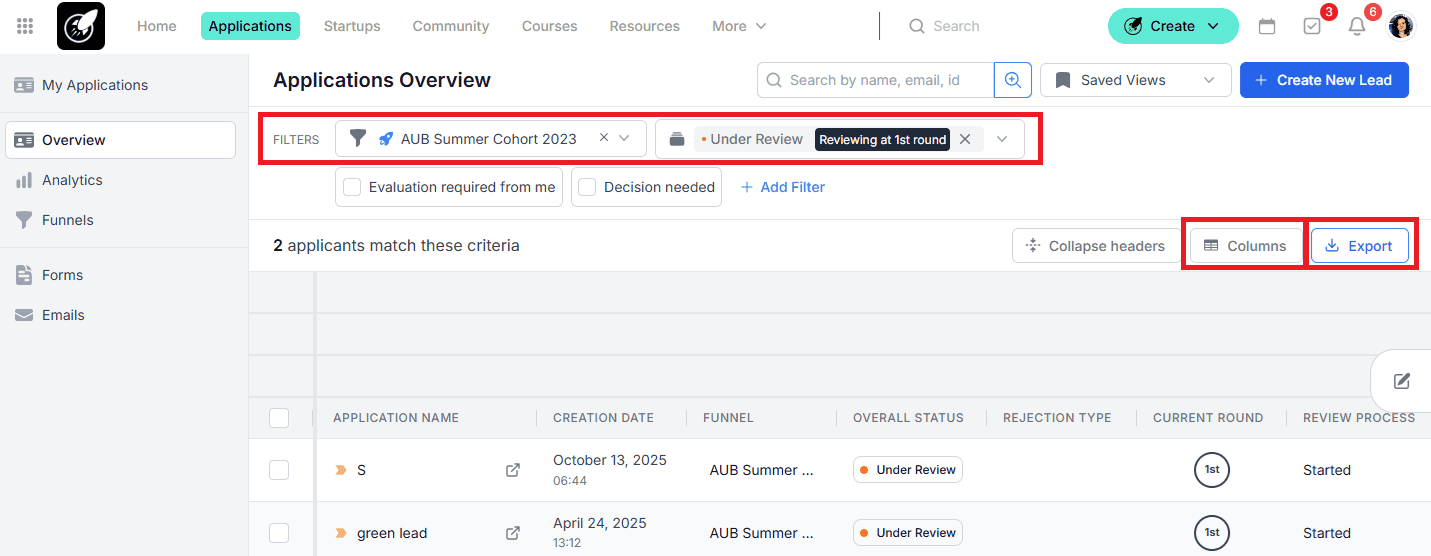Click the stack icon in status filter
The height and width of the screenshot is (556, 1431).
coord(677,139)
